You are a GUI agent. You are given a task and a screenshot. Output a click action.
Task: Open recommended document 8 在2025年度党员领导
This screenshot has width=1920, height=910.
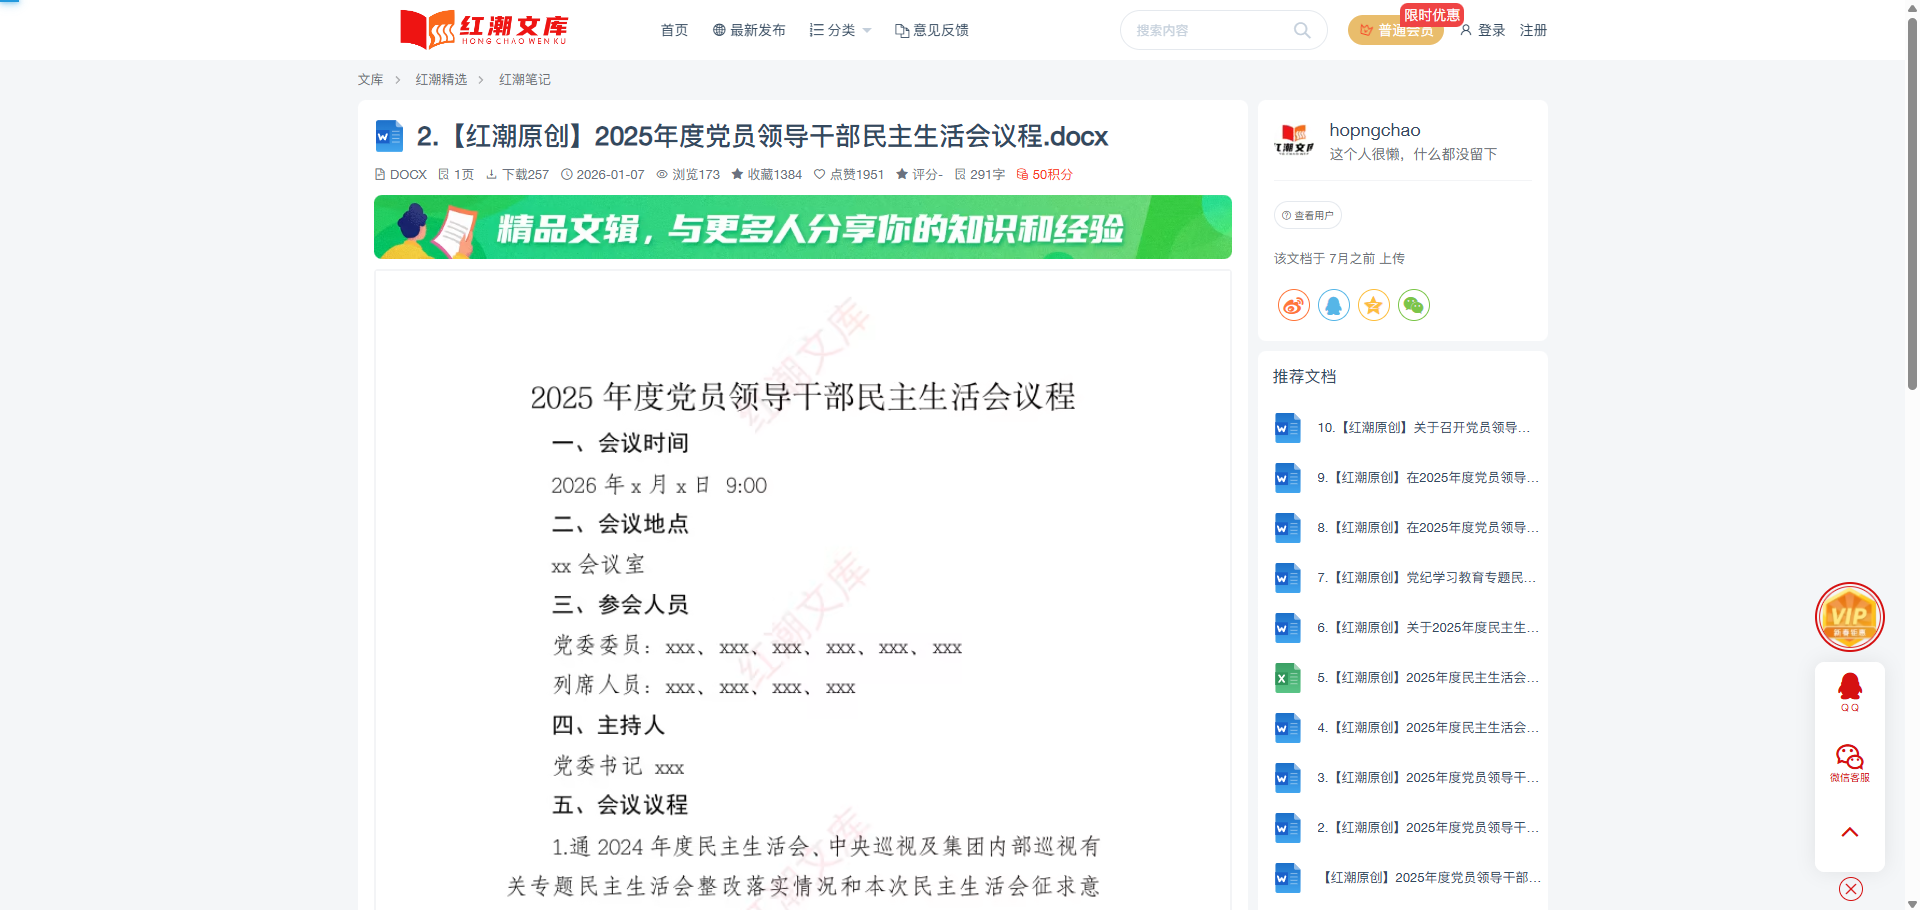click(x=1428, y=528)
